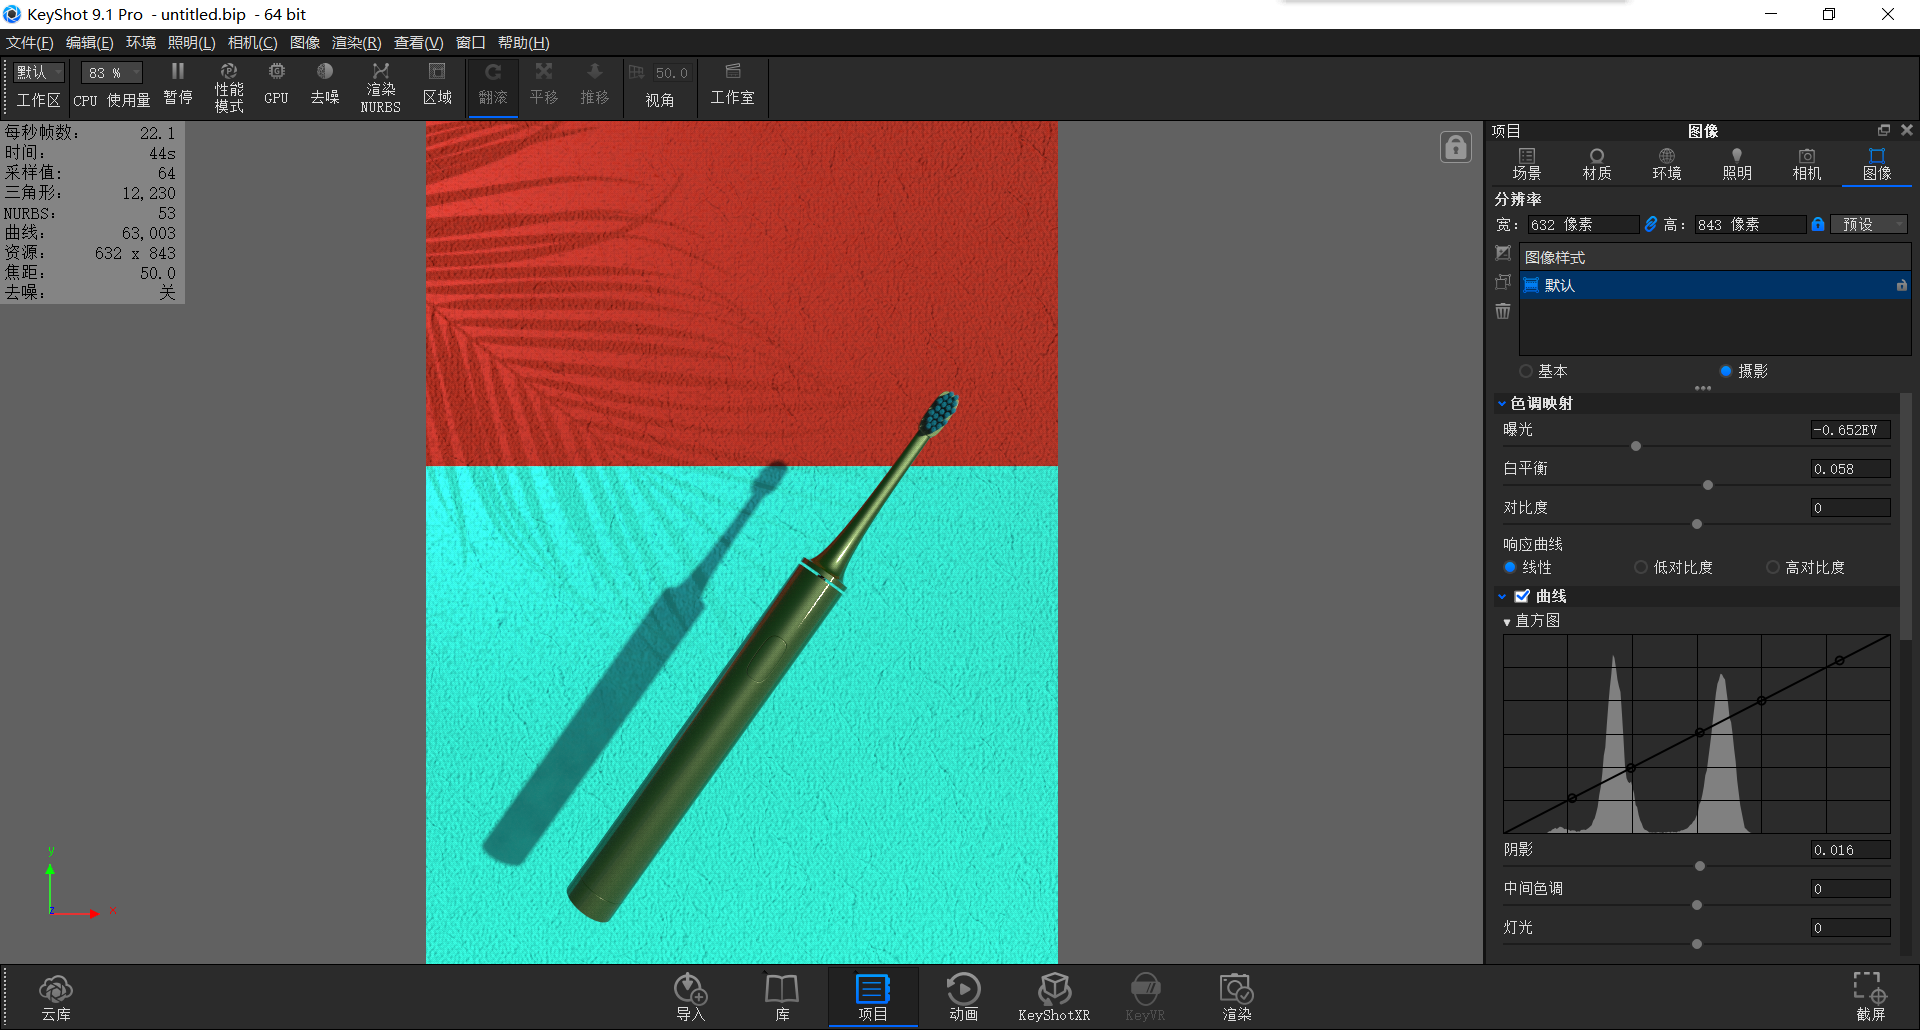Select the 摄影 radio button
The width and height of the screenshot is (1920, 1030).
pyautogui.click(x=1726, y=371)
